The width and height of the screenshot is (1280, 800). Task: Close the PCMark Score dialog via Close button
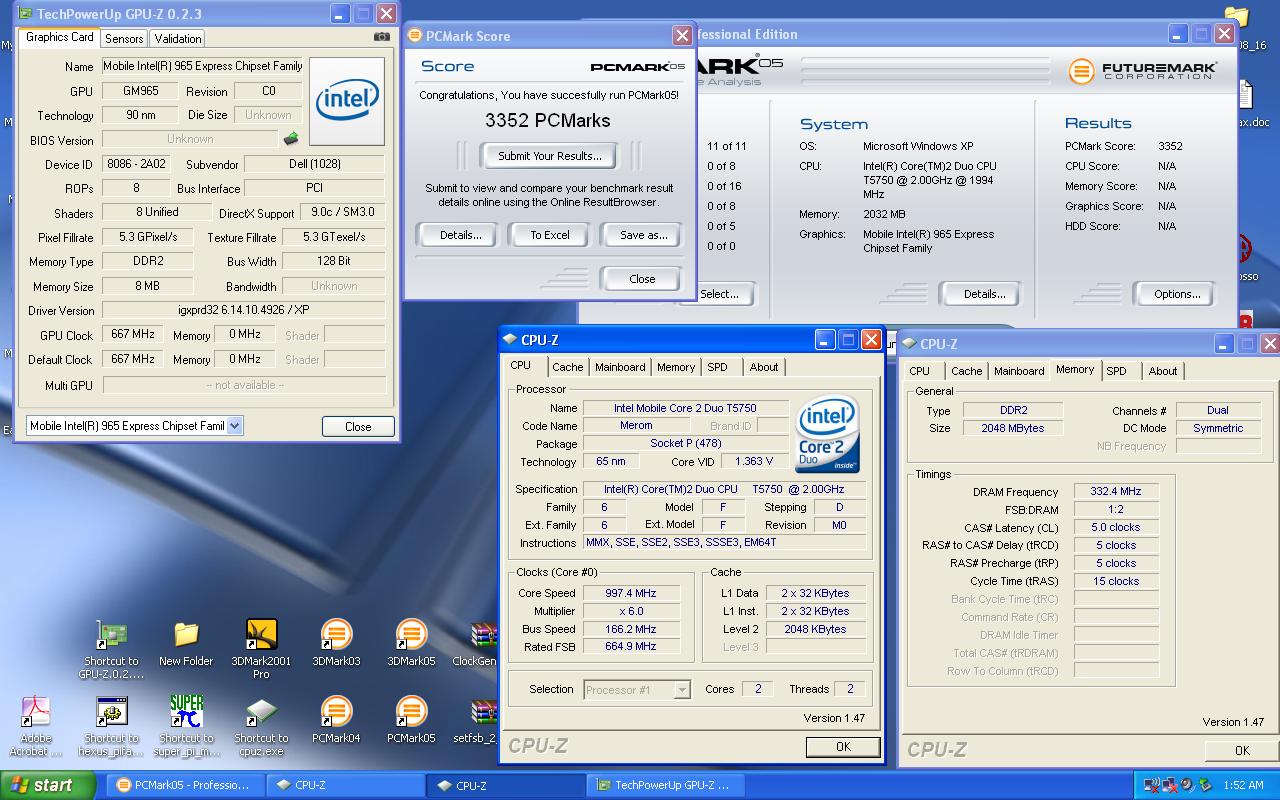[642, 279]
